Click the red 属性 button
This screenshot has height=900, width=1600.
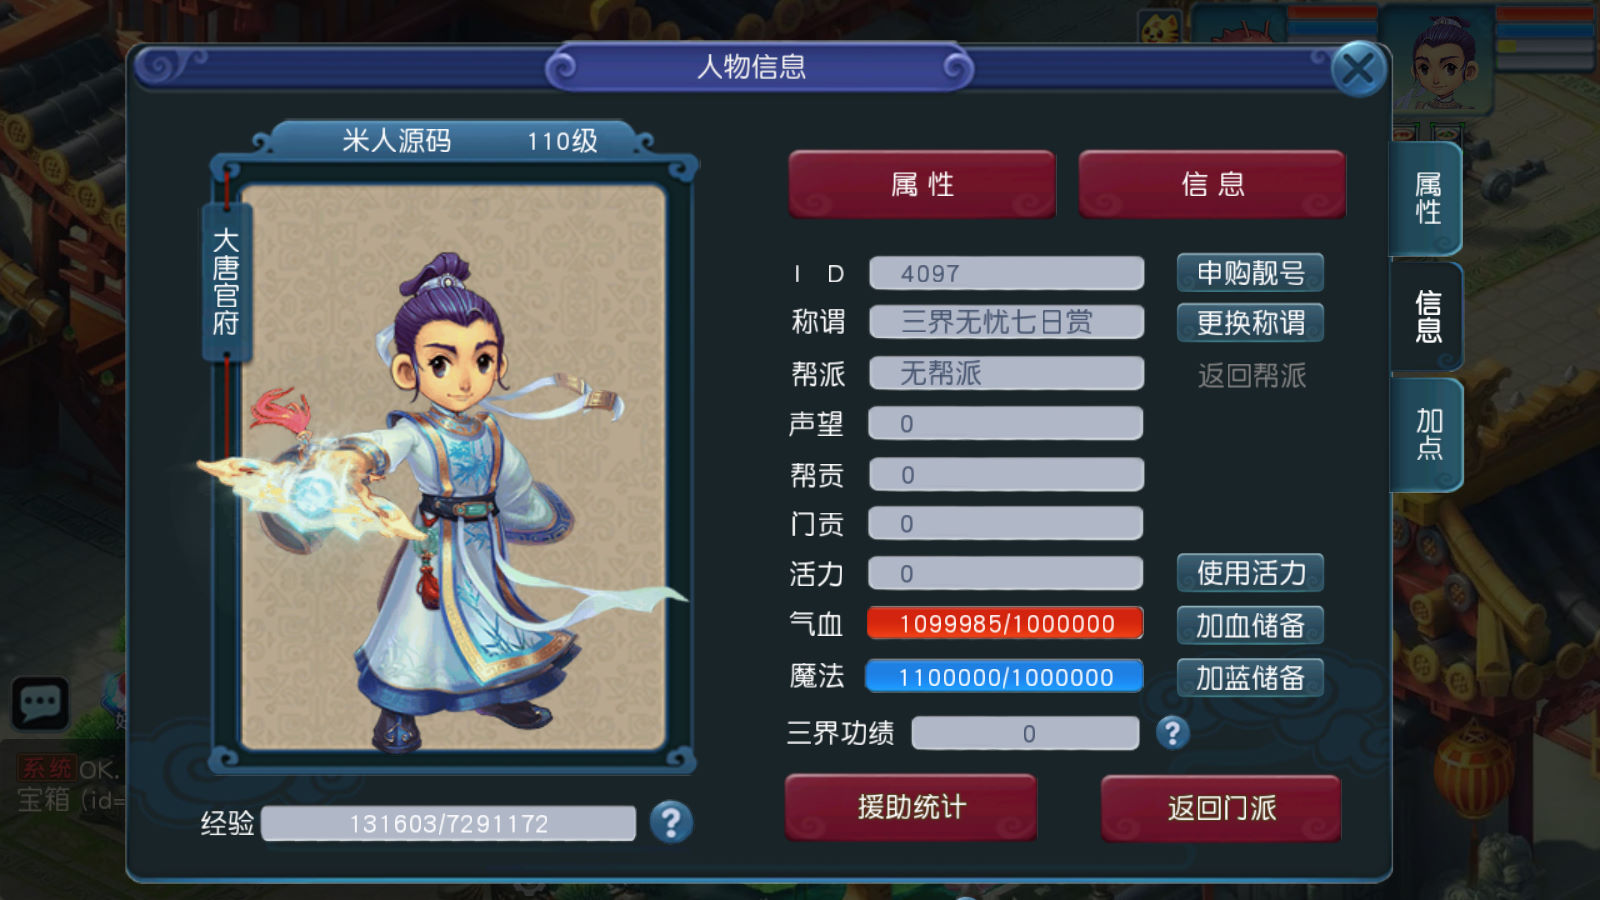[922, 184]
